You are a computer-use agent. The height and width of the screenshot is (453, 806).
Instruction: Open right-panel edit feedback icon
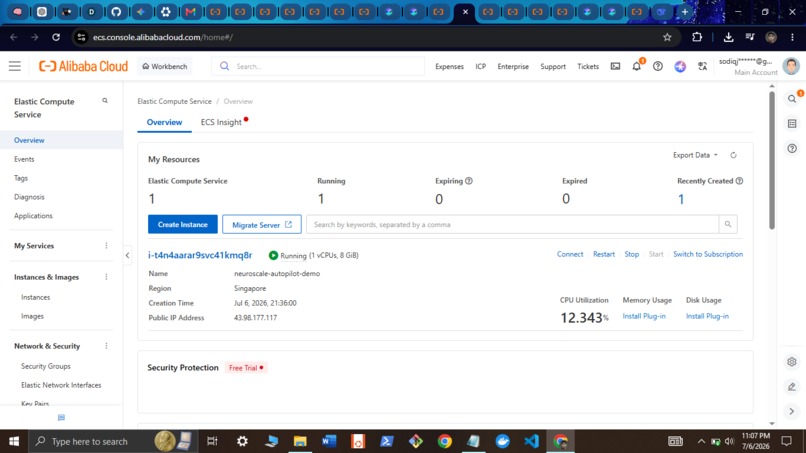[792, 387]
